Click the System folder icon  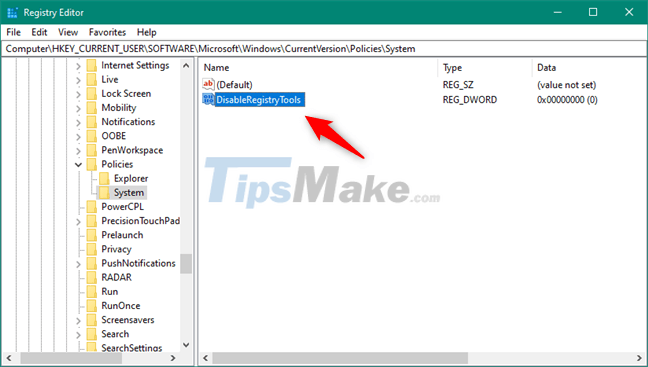pyautogui.click(x=104, y=192)
